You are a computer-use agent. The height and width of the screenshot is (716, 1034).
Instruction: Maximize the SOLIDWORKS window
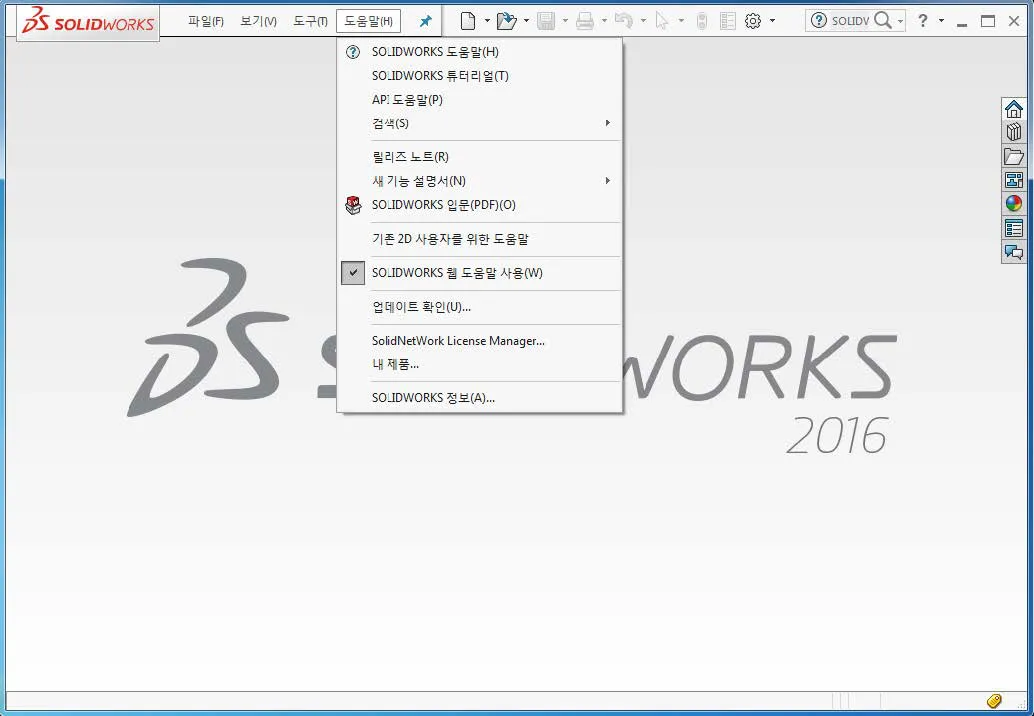[988, 22]
